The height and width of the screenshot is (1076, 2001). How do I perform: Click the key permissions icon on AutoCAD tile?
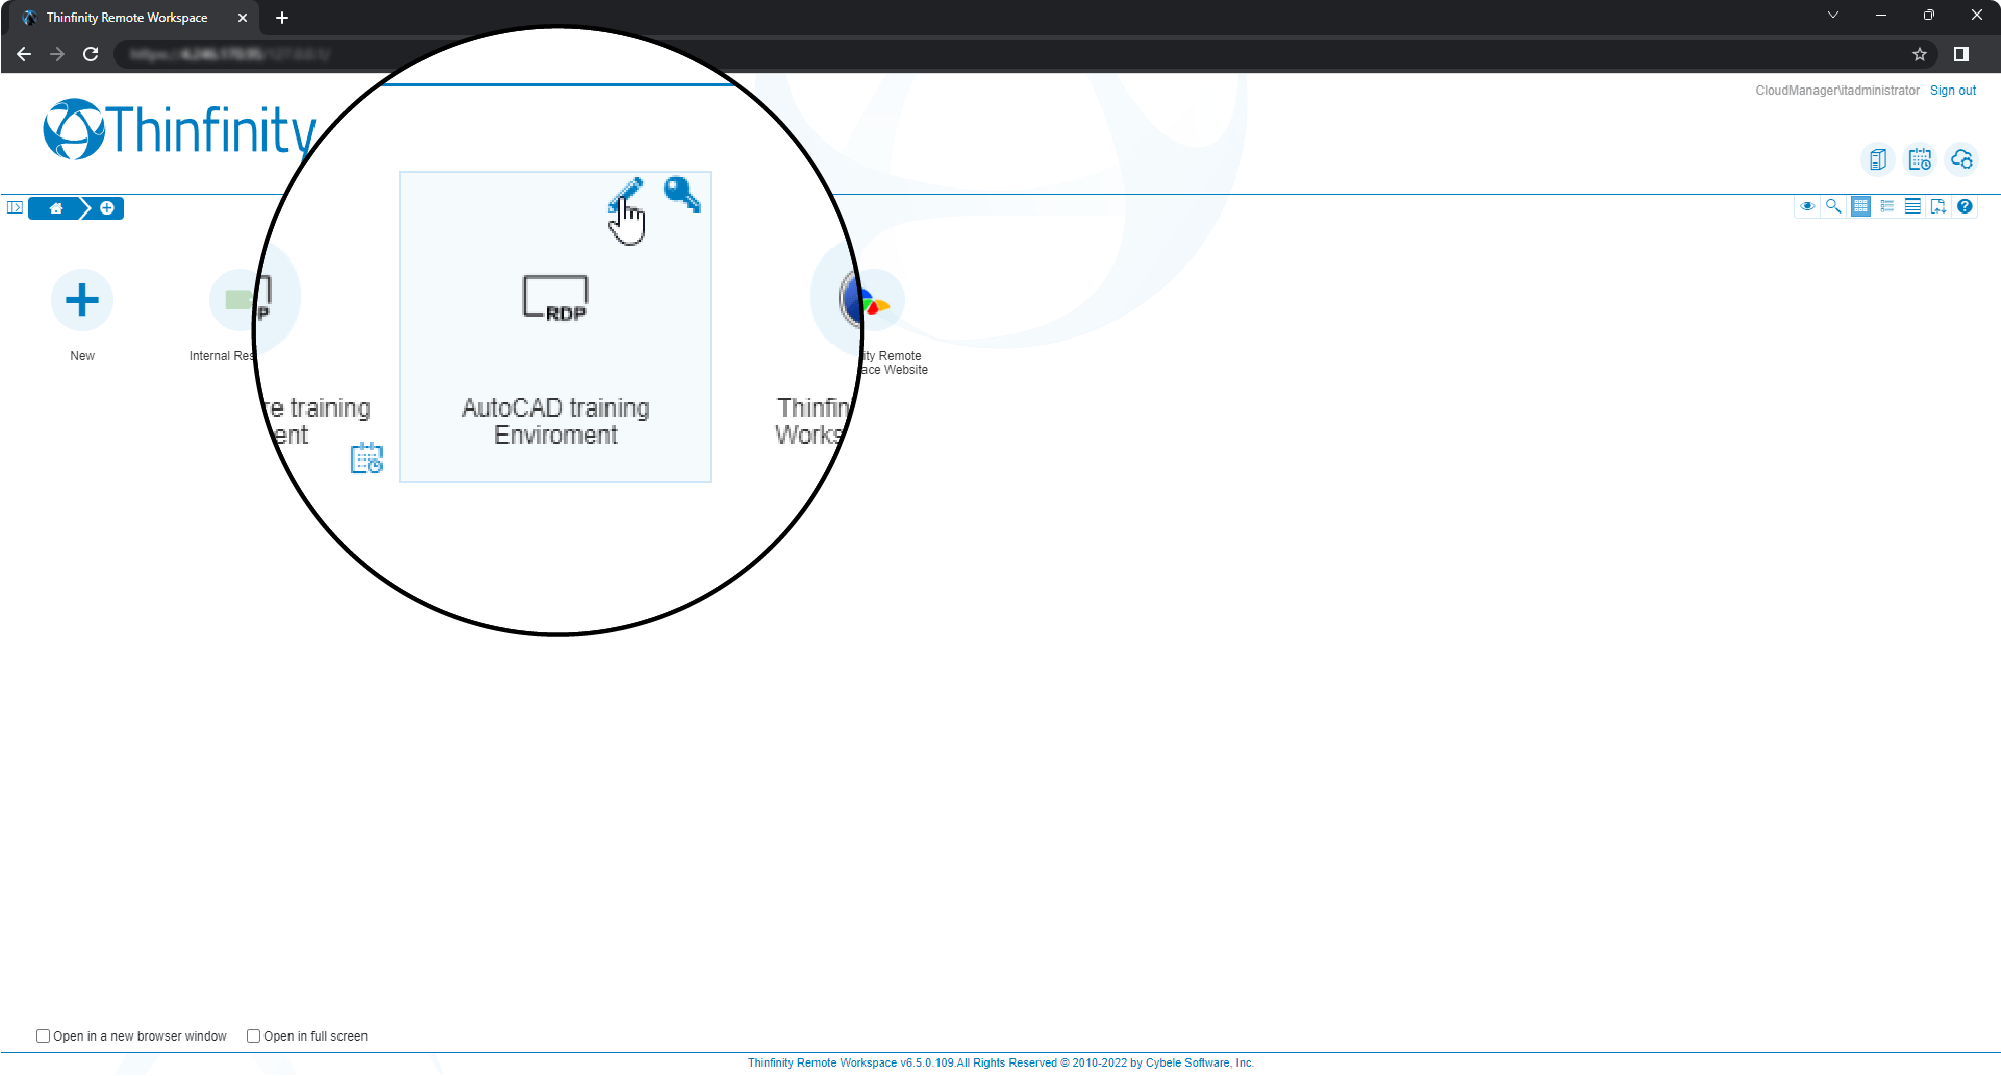tap(682, 194)
